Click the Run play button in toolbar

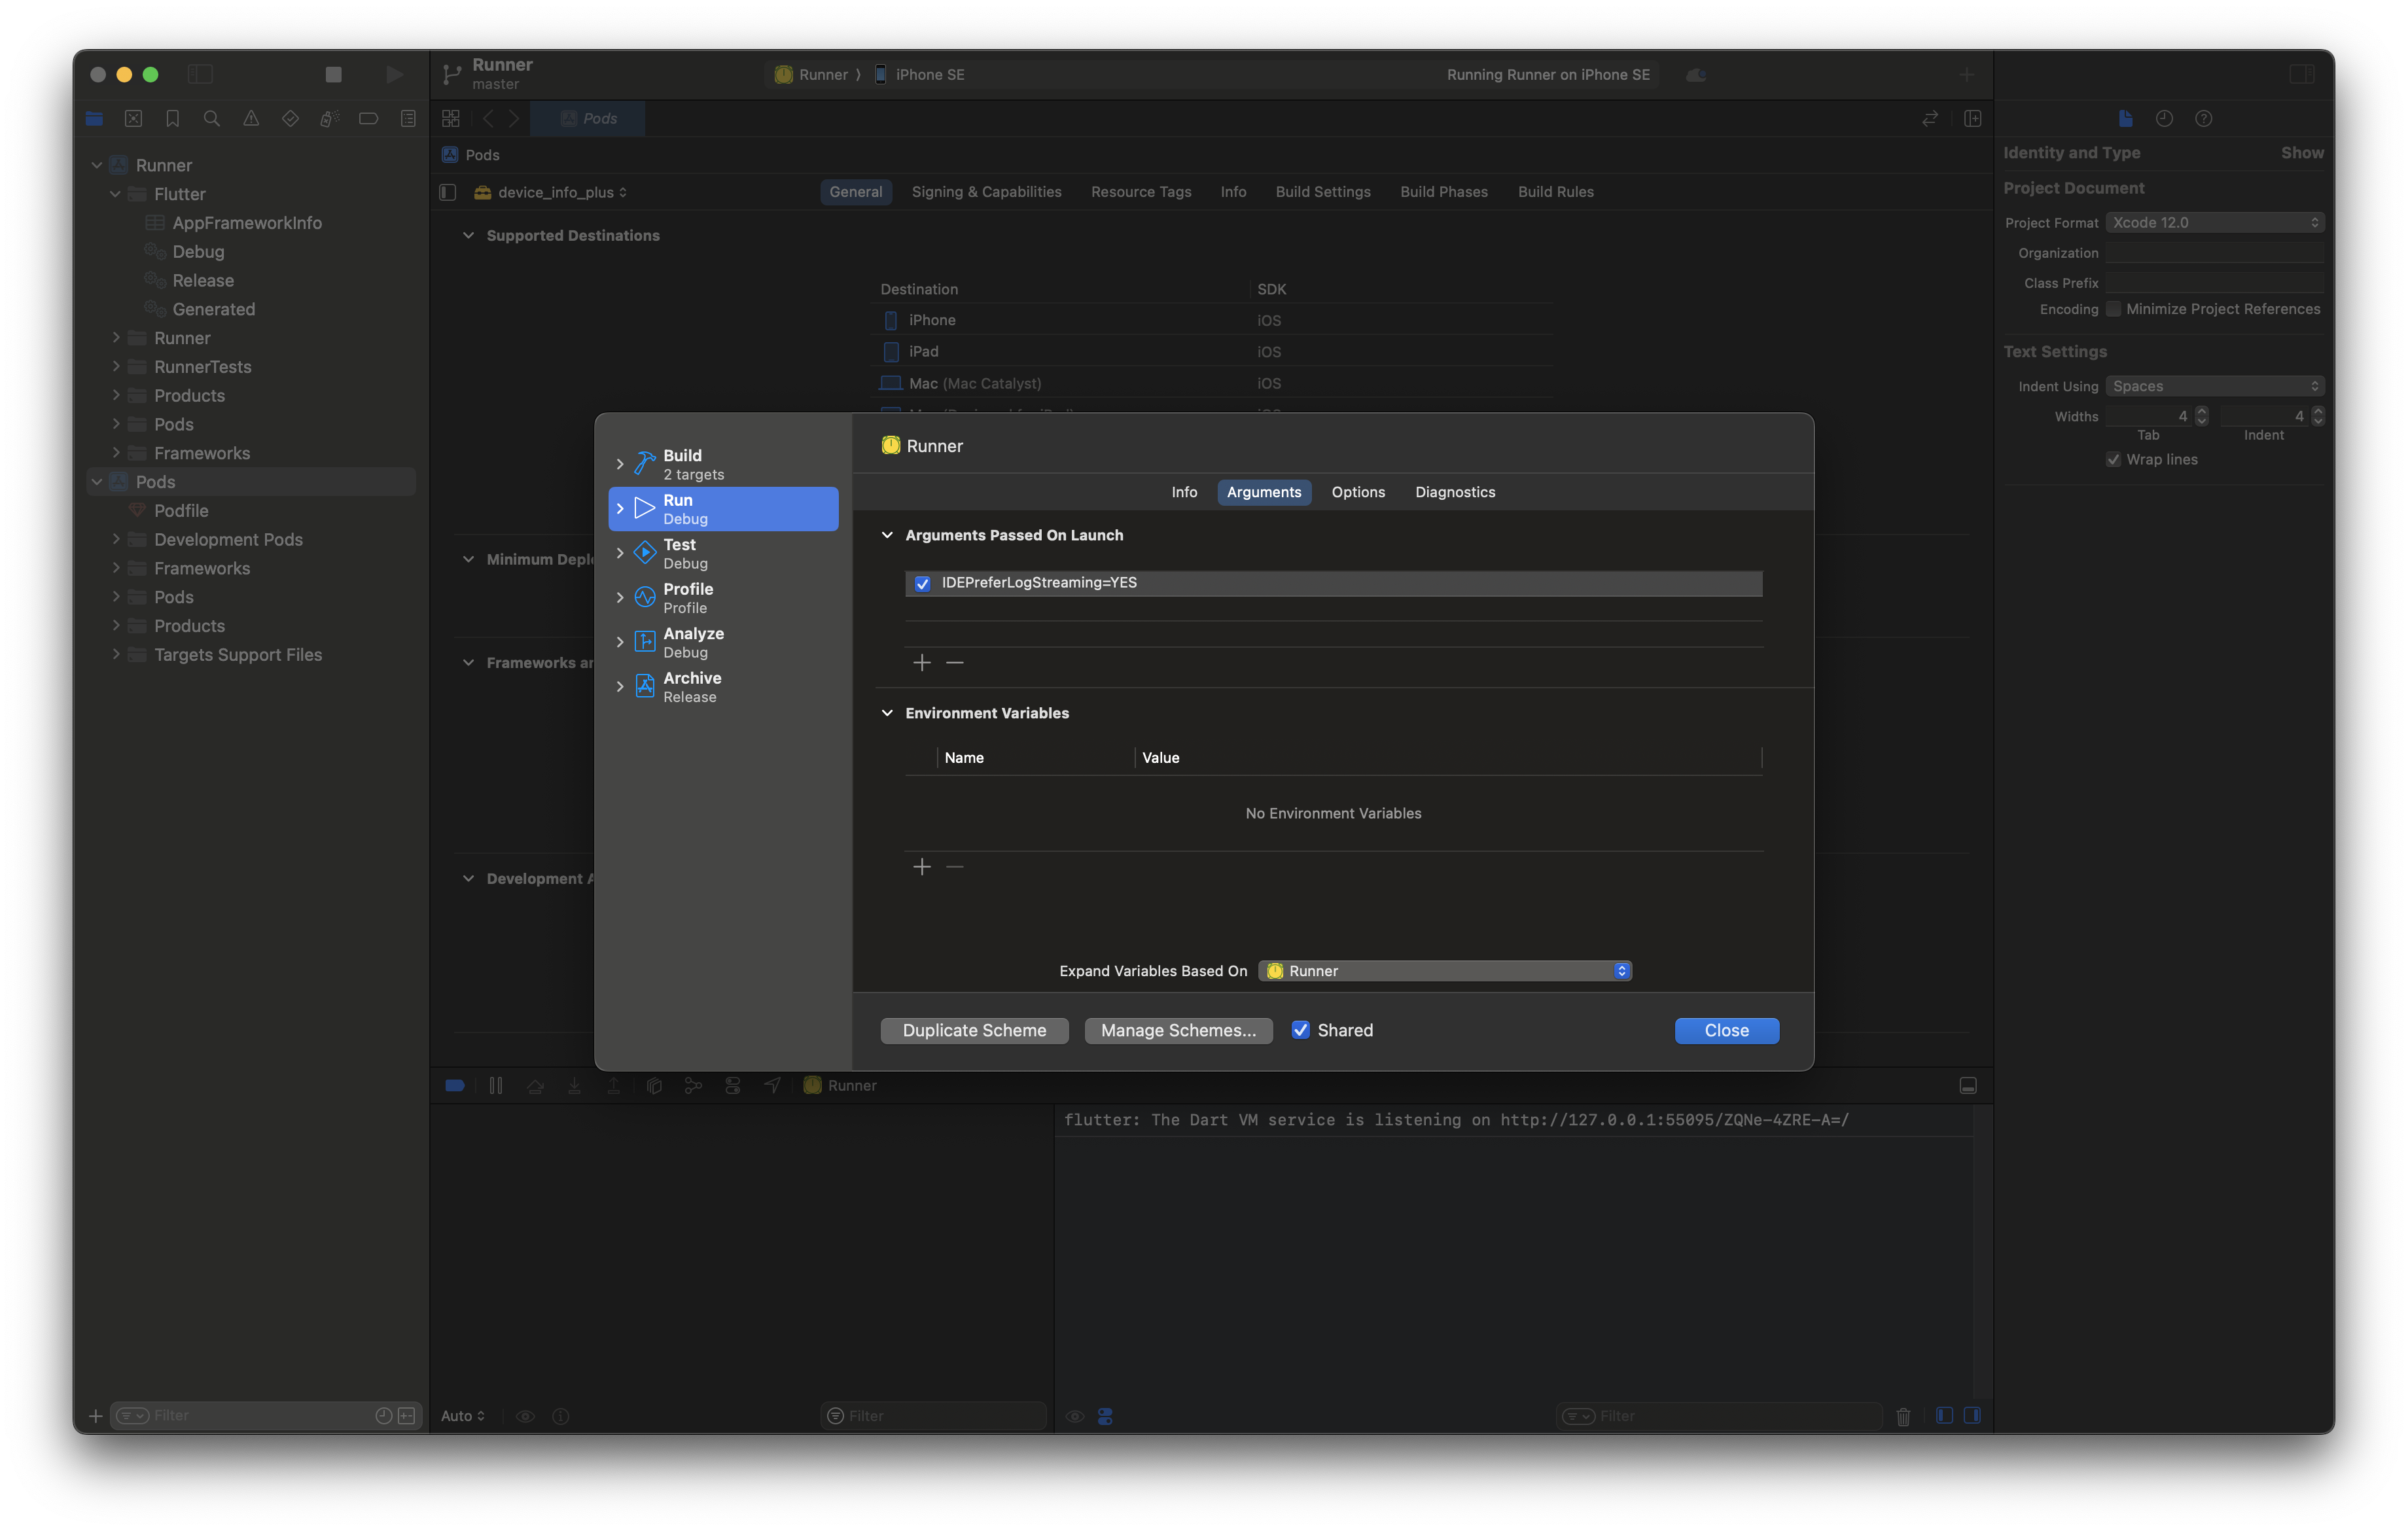[394, 74]
